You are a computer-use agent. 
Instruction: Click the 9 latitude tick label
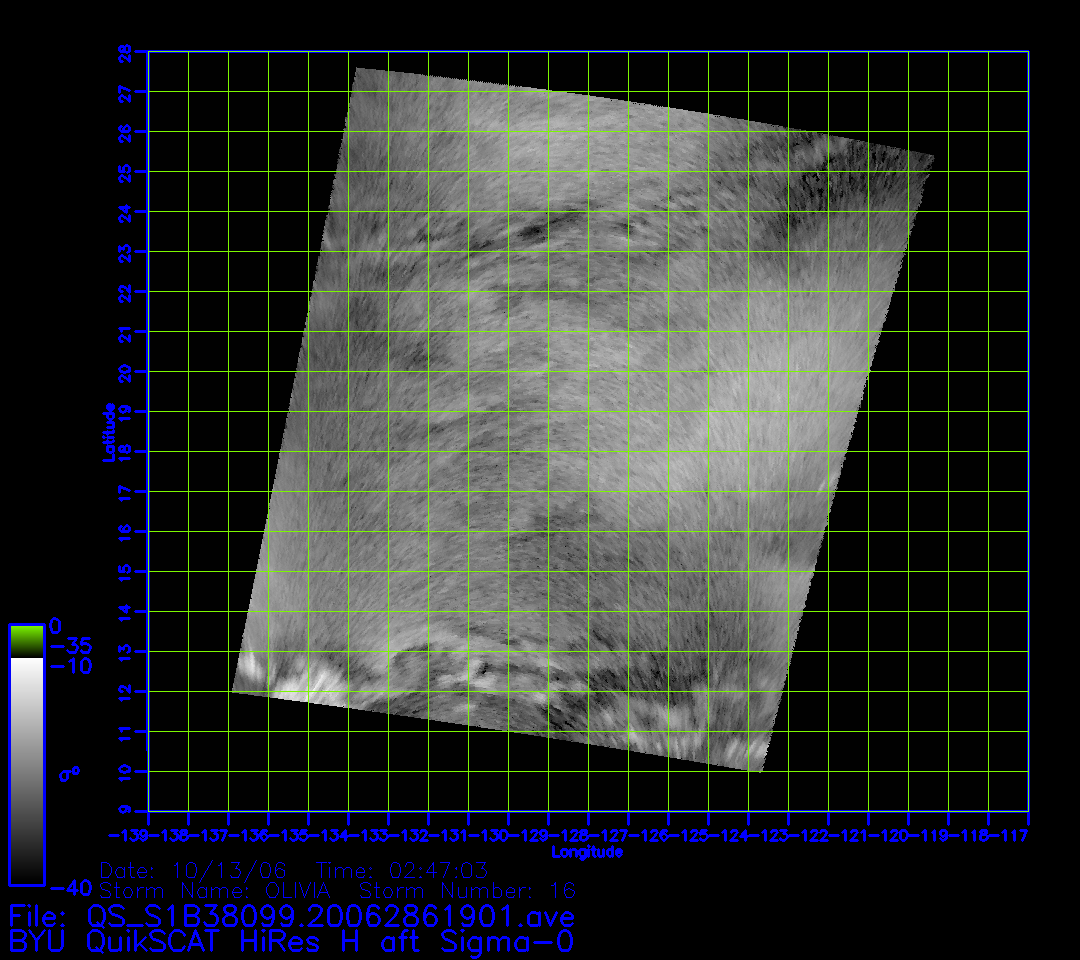125,811
